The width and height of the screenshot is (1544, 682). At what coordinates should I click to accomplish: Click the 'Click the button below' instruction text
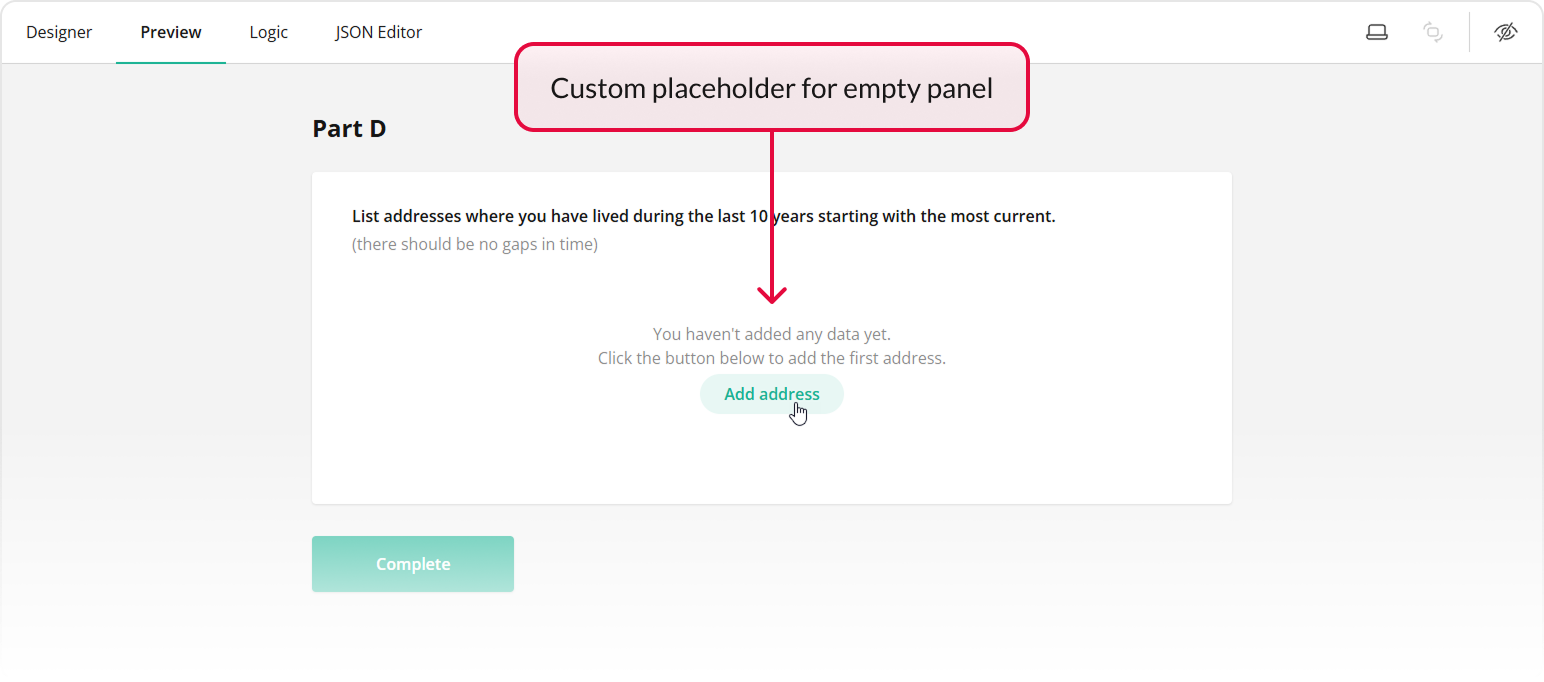(771, 357)
